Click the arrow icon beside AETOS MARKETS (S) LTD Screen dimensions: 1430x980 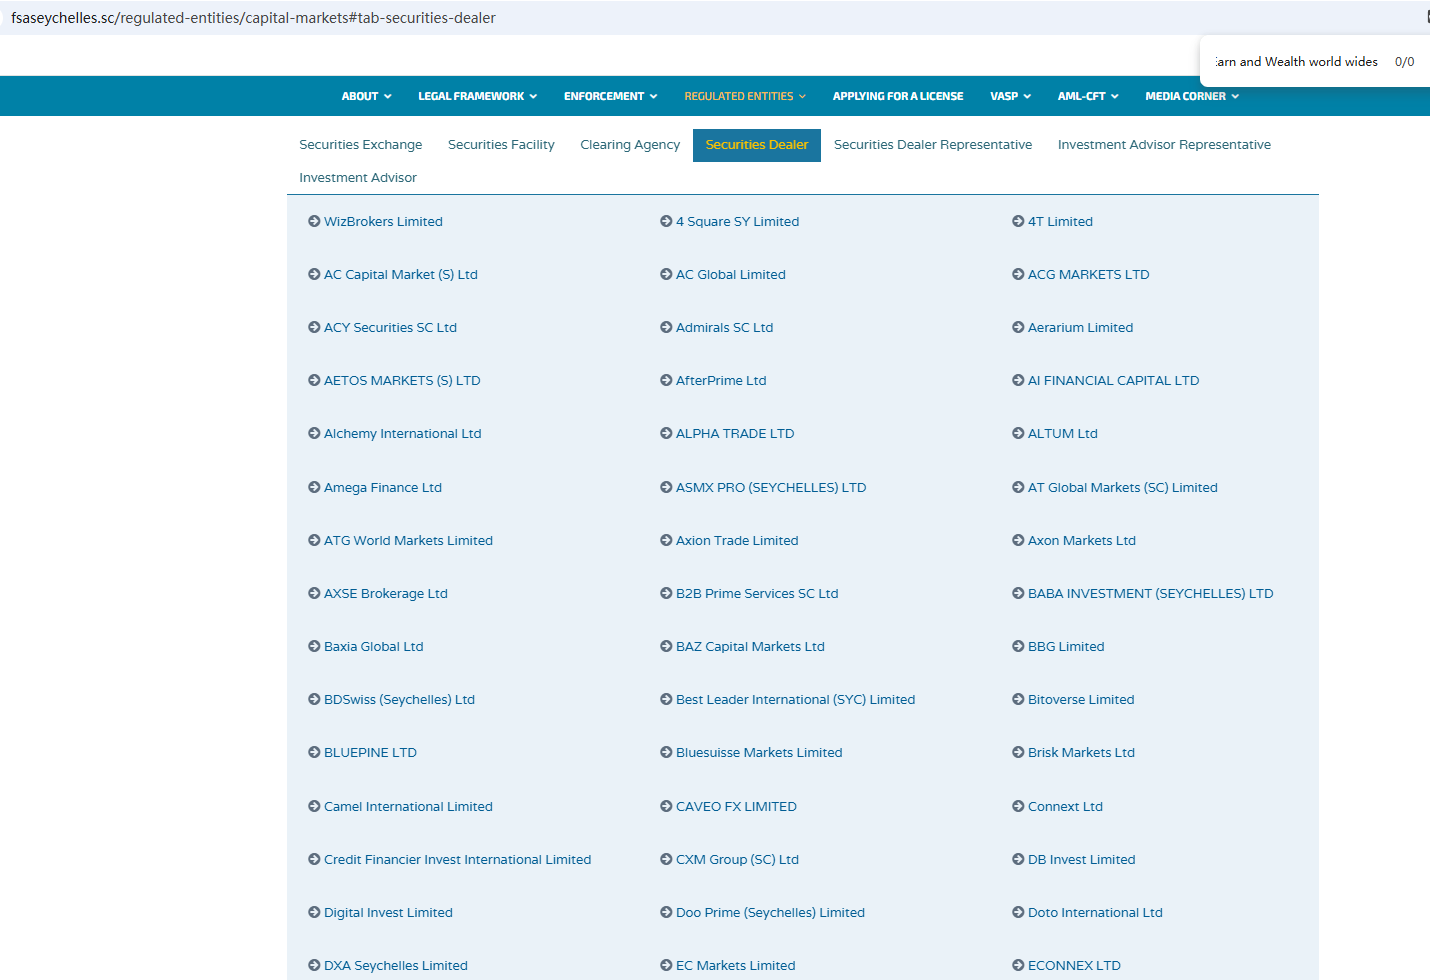[314, 380]
